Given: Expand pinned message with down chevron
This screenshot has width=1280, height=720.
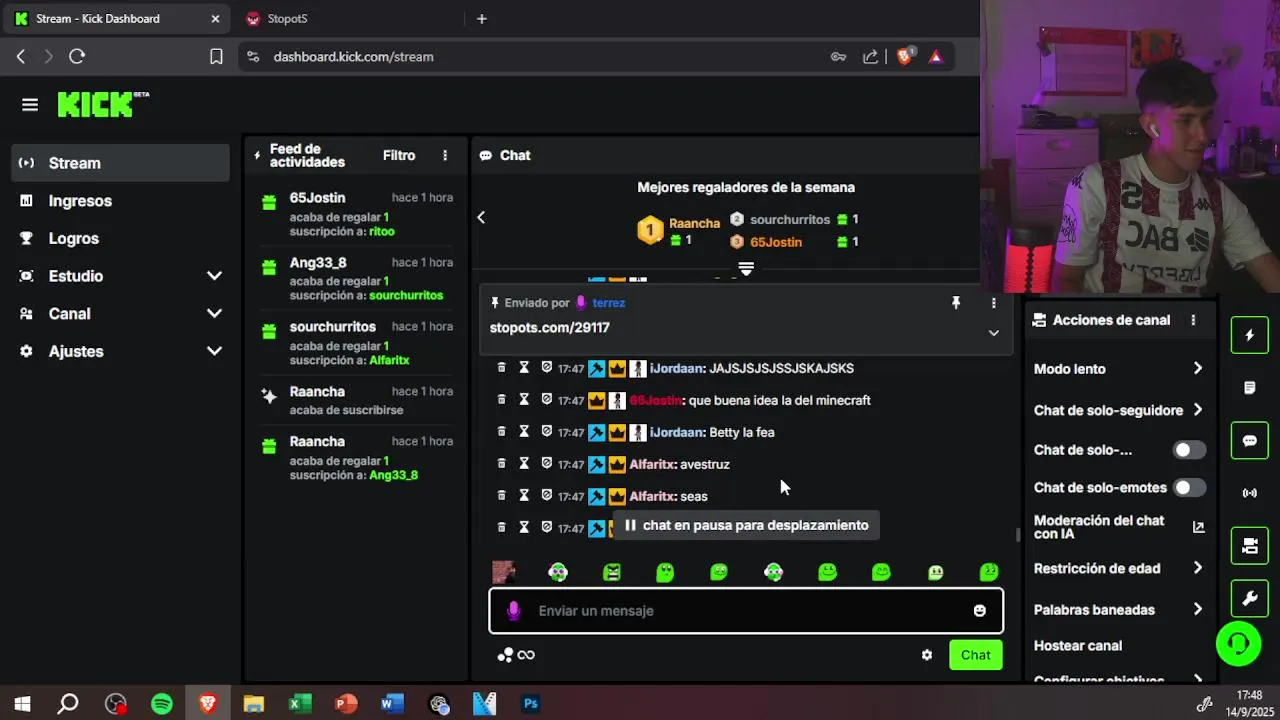Looking at the screenshot, I should pos(993,333).
